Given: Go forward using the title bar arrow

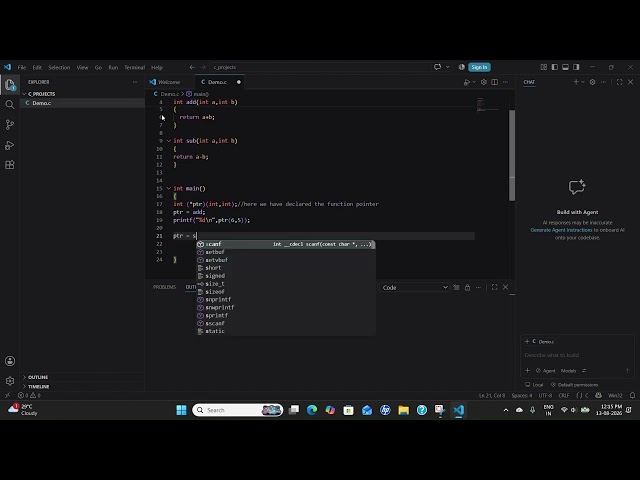Looking at the screenshot, I should [203, 67].
